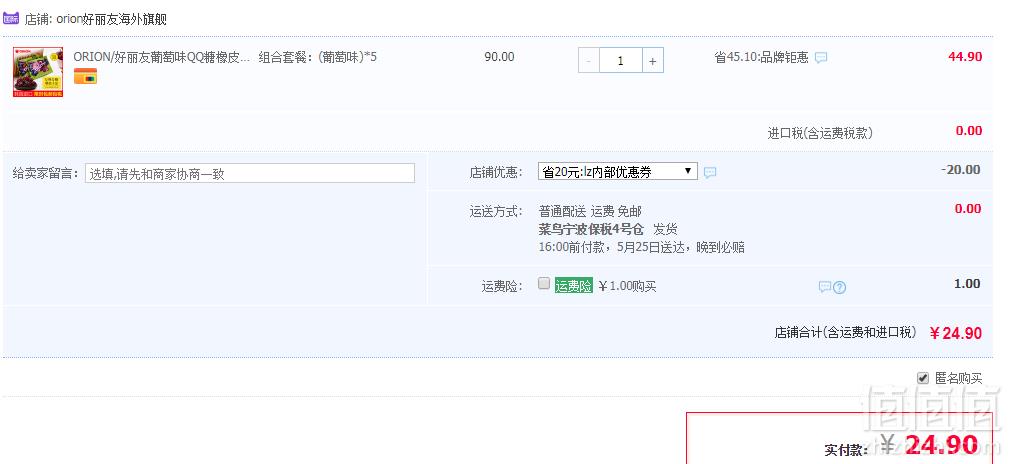The image size is (1010, 464).
Task: Toggle the 匿名购买 anonymous purchase checkbox
Action: (923, 378)
